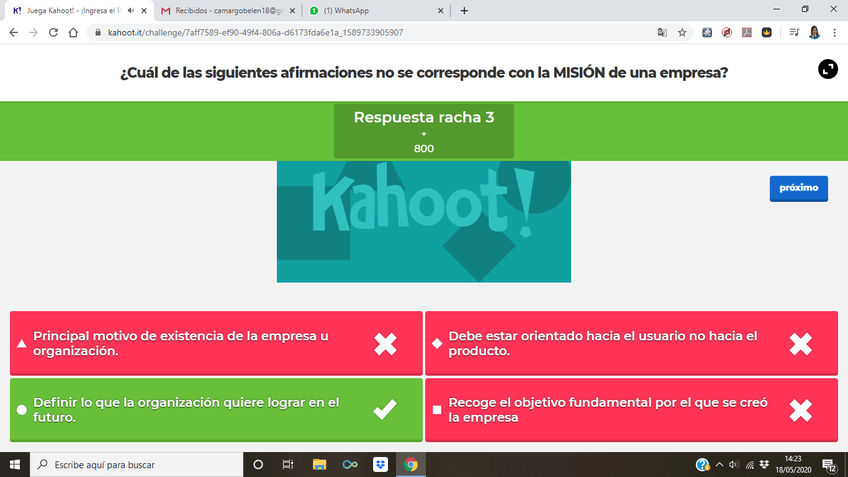
Task: Open the Chrome profile avatar
Action: click(x=814, y=32)
